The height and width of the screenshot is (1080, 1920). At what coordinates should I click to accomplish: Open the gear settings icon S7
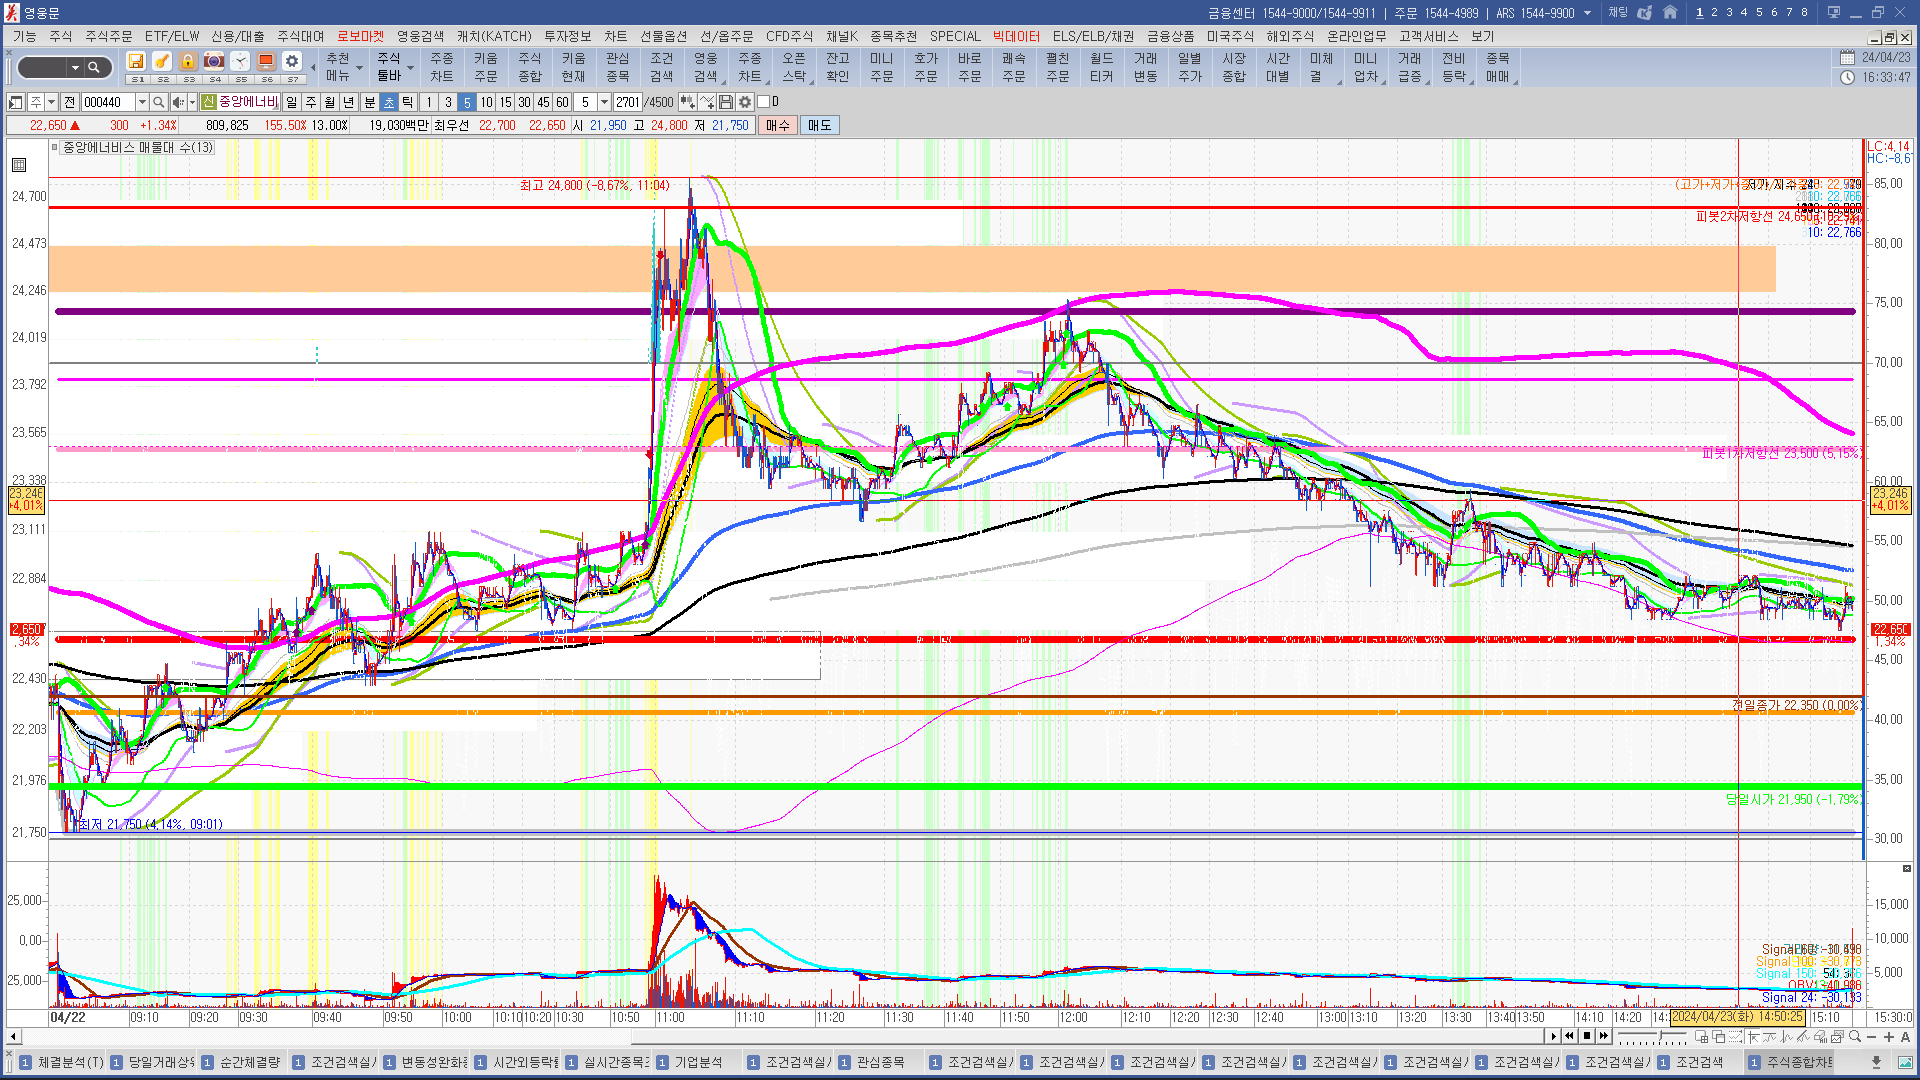(292, 62)
